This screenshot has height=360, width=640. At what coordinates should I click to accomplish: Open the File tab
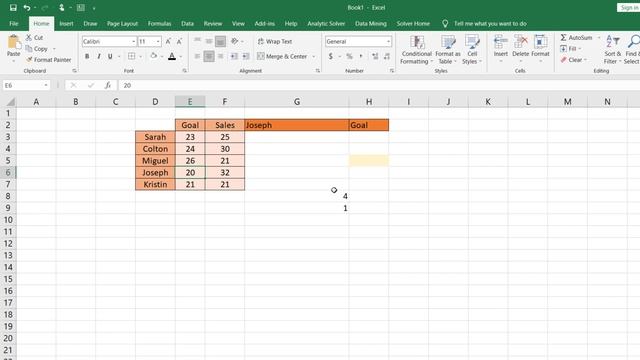click(x=13, y=24)
